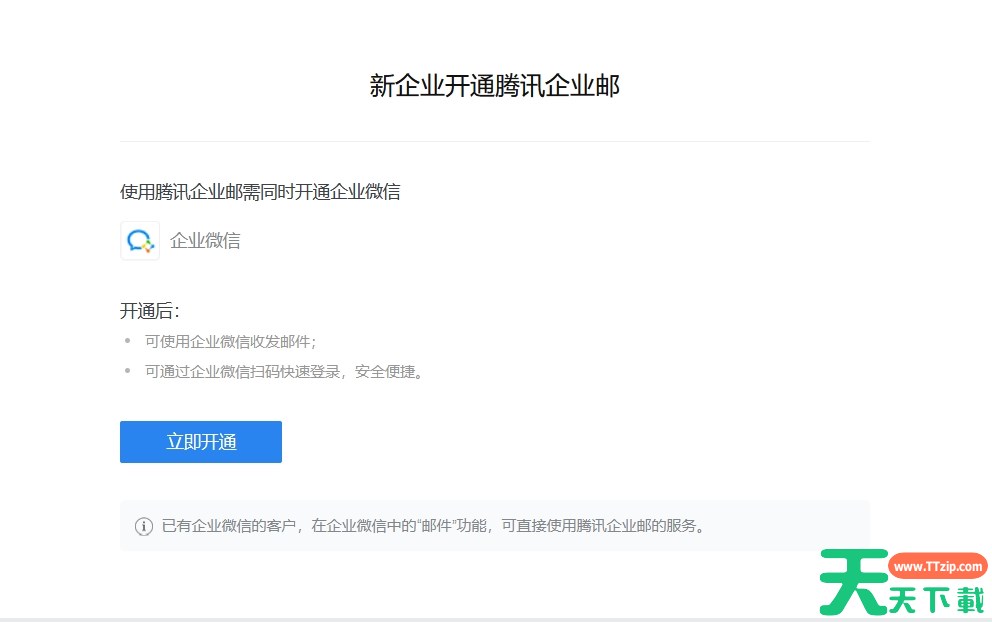Image resolution: width=992 pixels, height=622 pixels.
Task: Click the line 可使用企业微信收发邮件
Action: coord(230,342)
